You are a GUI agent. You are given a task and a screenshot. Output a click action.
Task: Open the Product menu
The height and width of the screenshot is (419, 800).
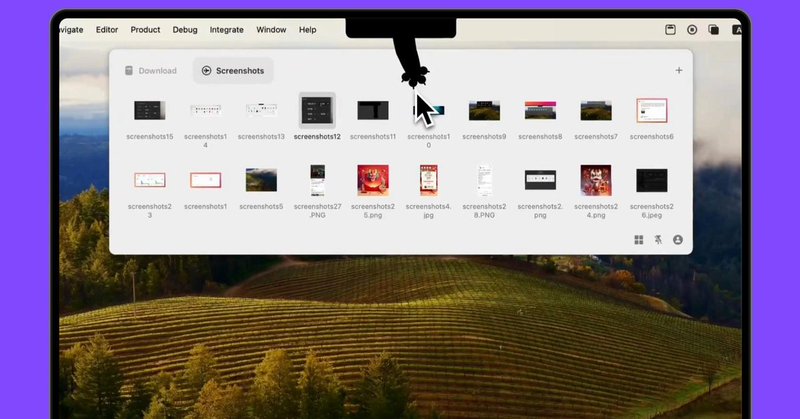pos(145,30)
